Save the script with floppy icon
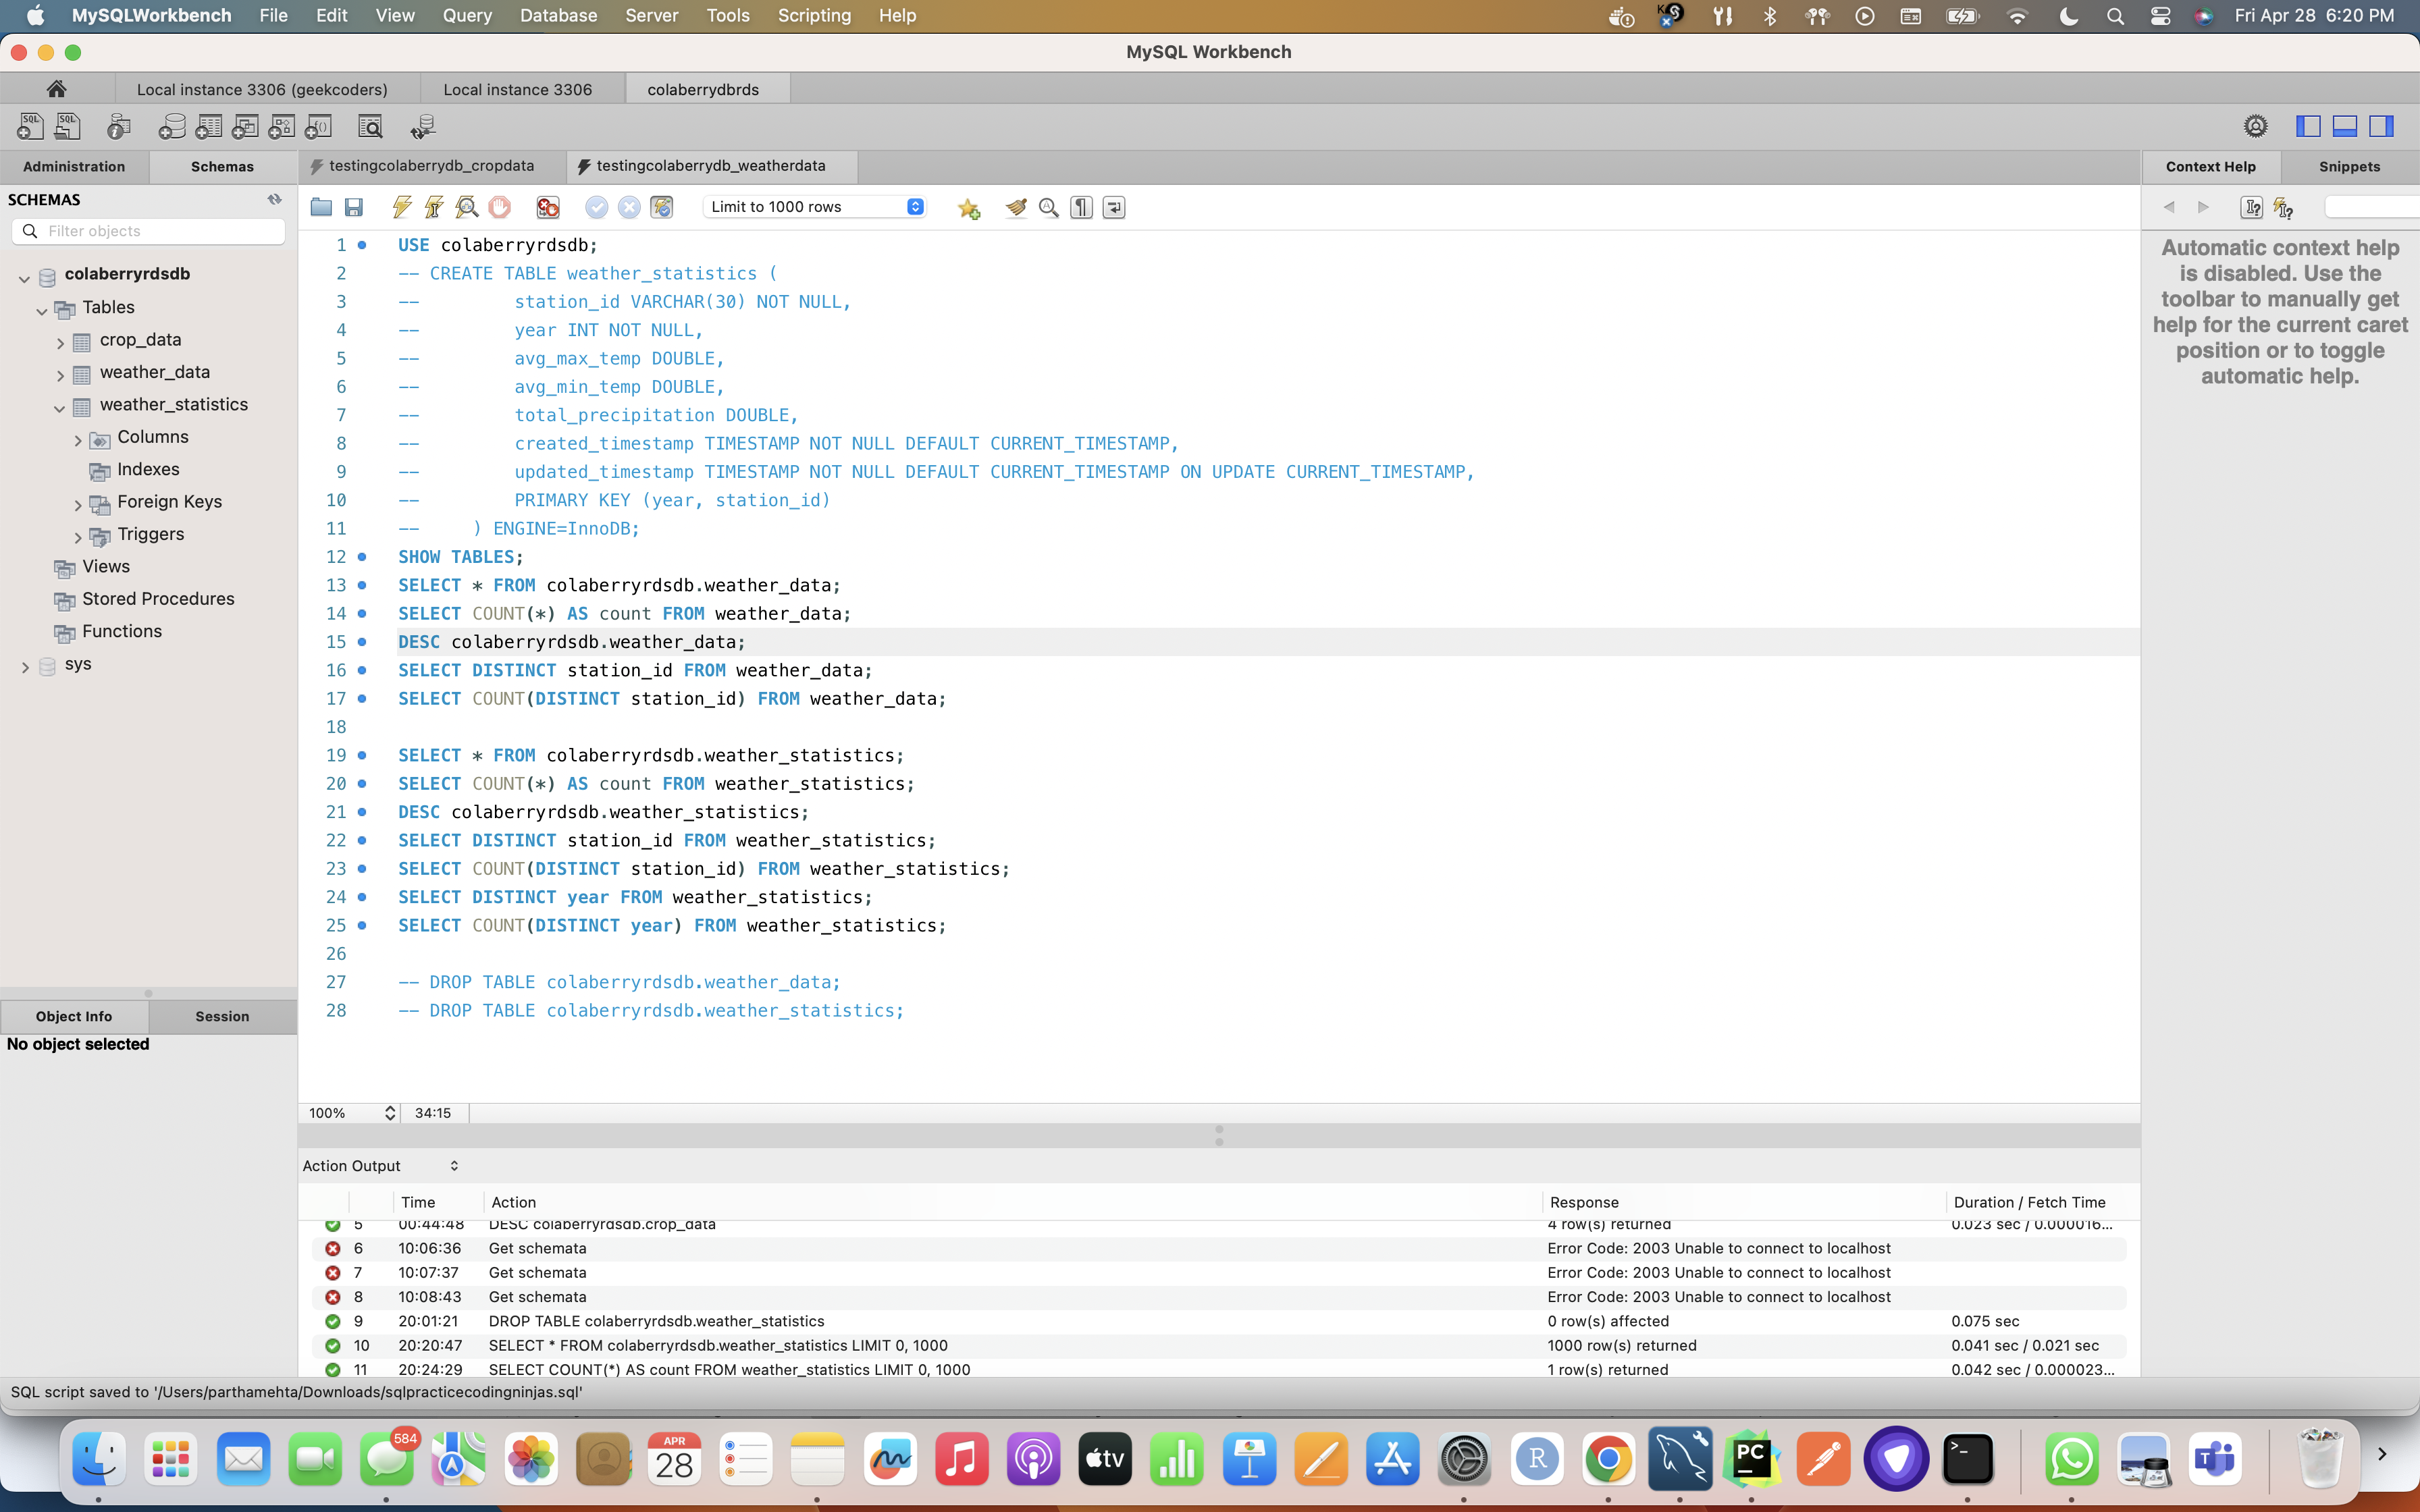This screenshot has height=1512, width=2420. point(354,207)
